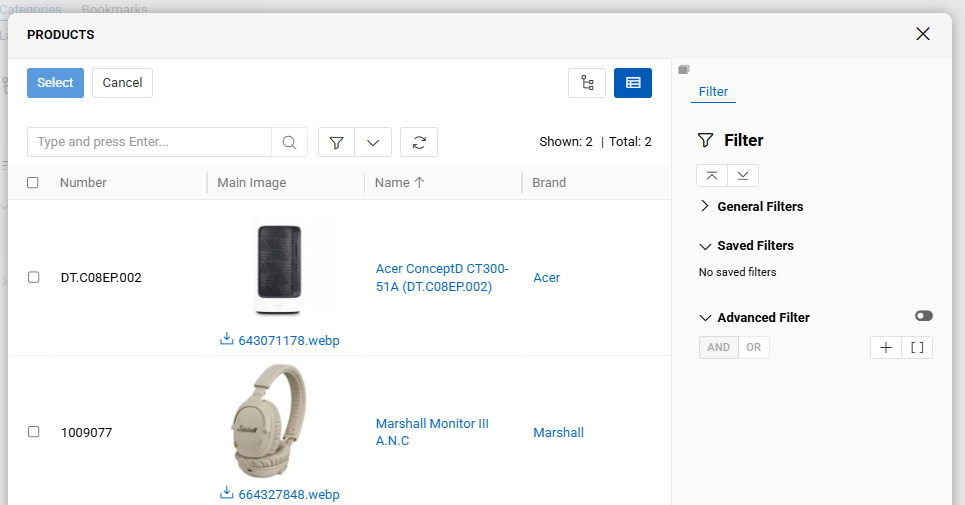Download the 664327848.webp image

coord(226,493)
